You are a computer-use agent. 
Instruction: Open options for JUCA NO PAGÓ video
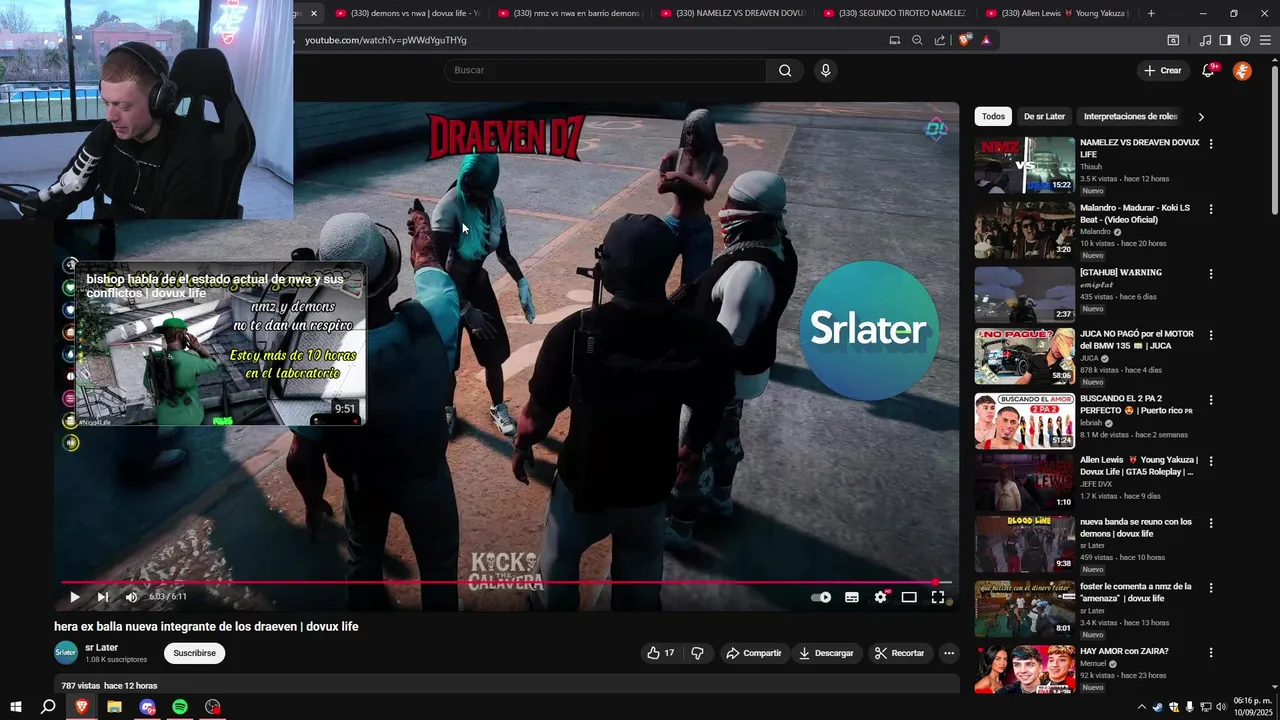click(1211, 335)
